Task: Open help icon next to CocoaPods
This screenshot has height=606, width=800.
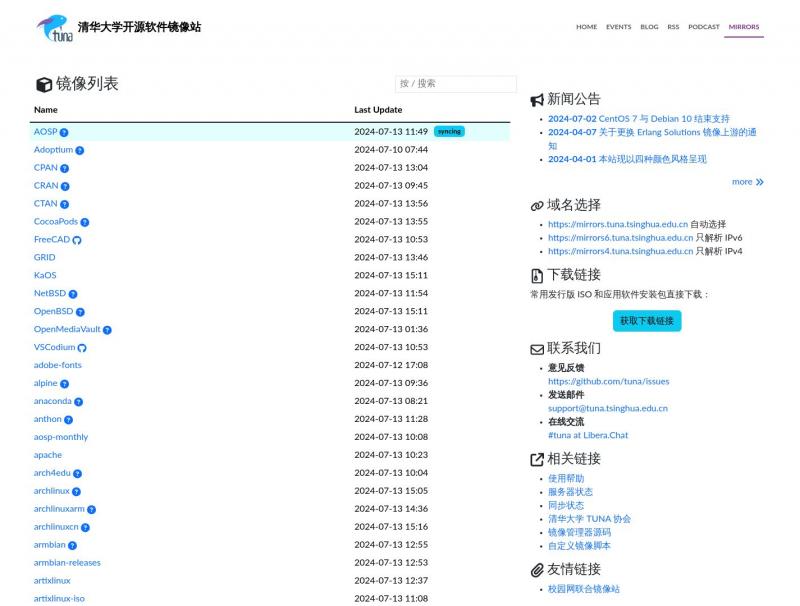Action: point(85,222)
